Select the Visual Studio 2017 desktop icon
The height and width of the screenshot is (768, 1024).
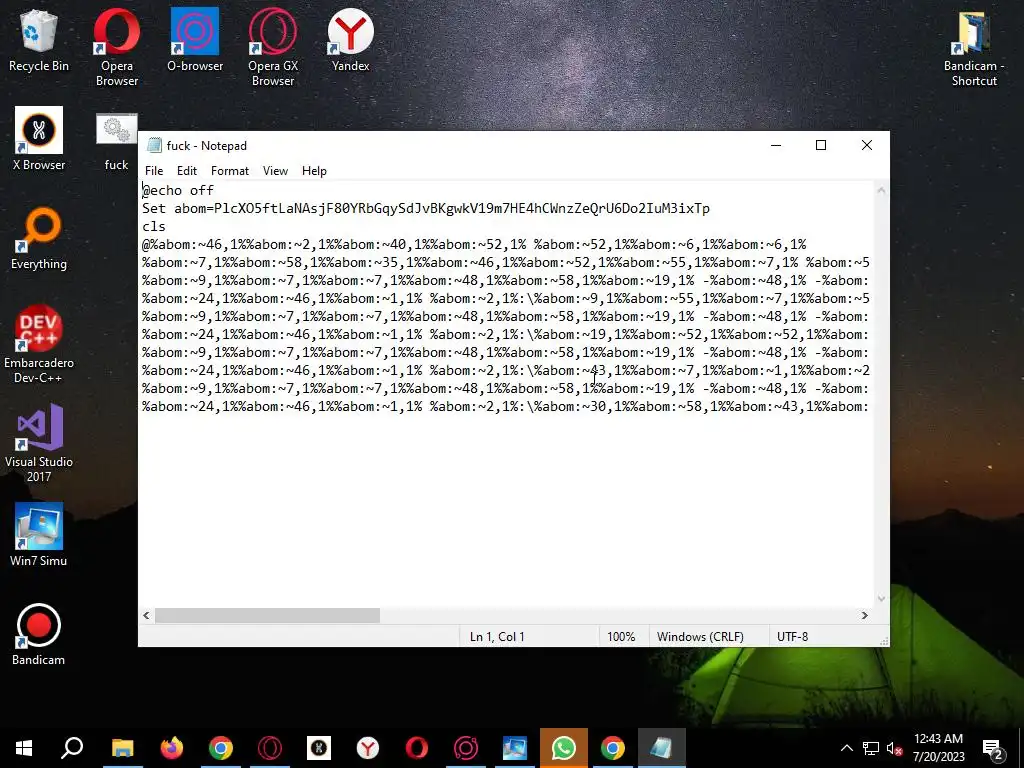(39, 443)
